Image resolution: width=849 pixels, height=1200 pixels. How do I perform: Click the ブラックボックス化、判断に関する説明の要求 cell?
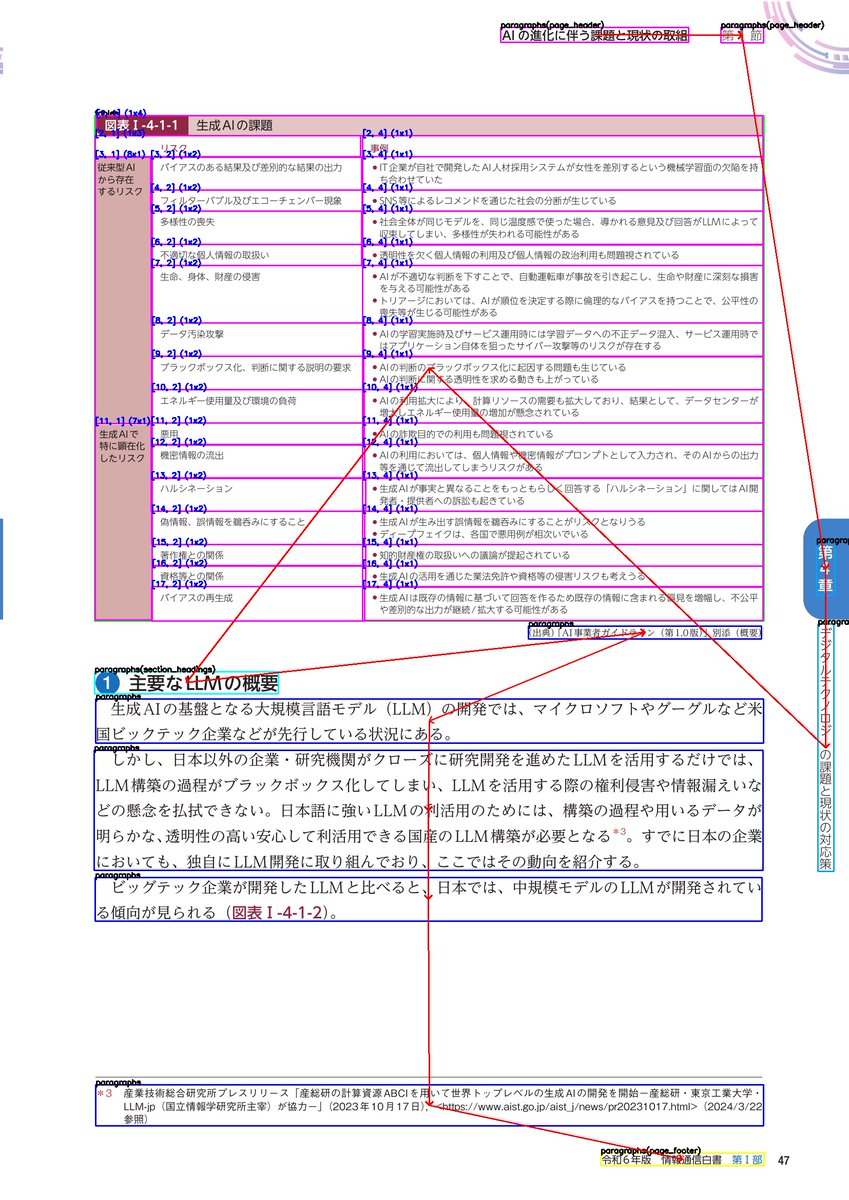256,372
